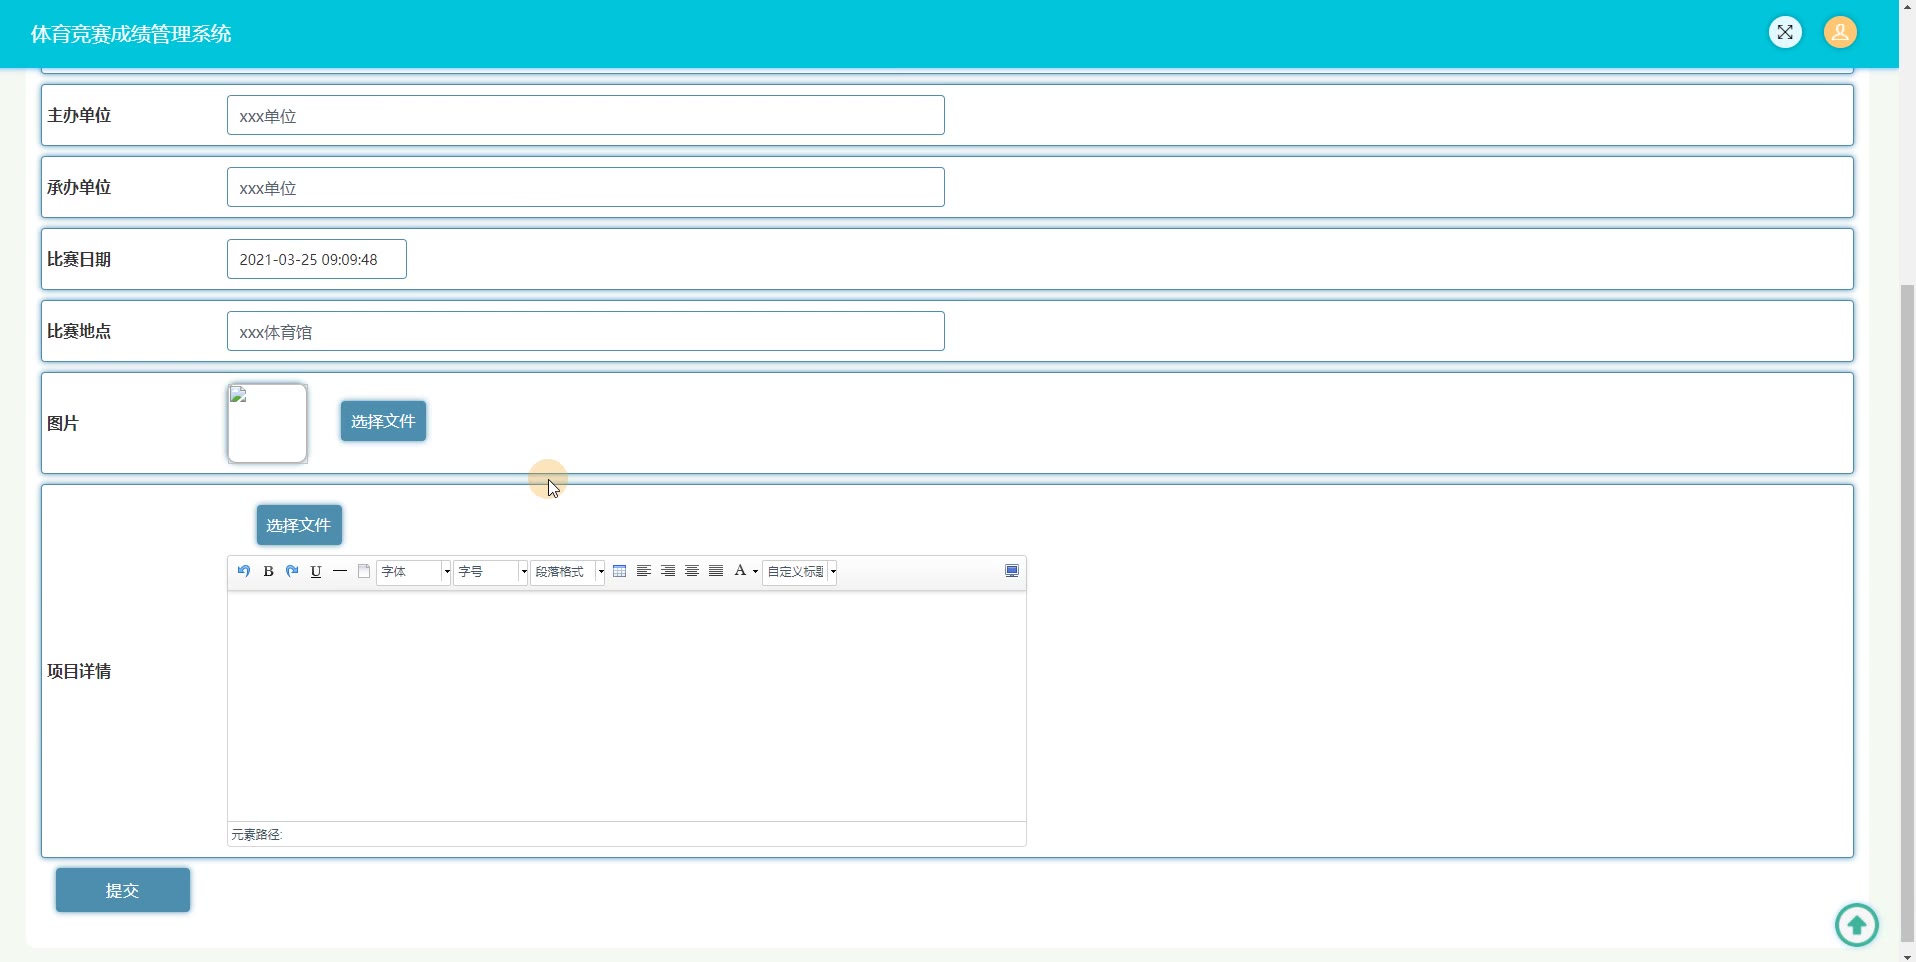Image resolution: width=1916 pixels, height=962 pixels.
Task: Click the 元素路径 status bar of the editor
Action: tap(627, 834)
